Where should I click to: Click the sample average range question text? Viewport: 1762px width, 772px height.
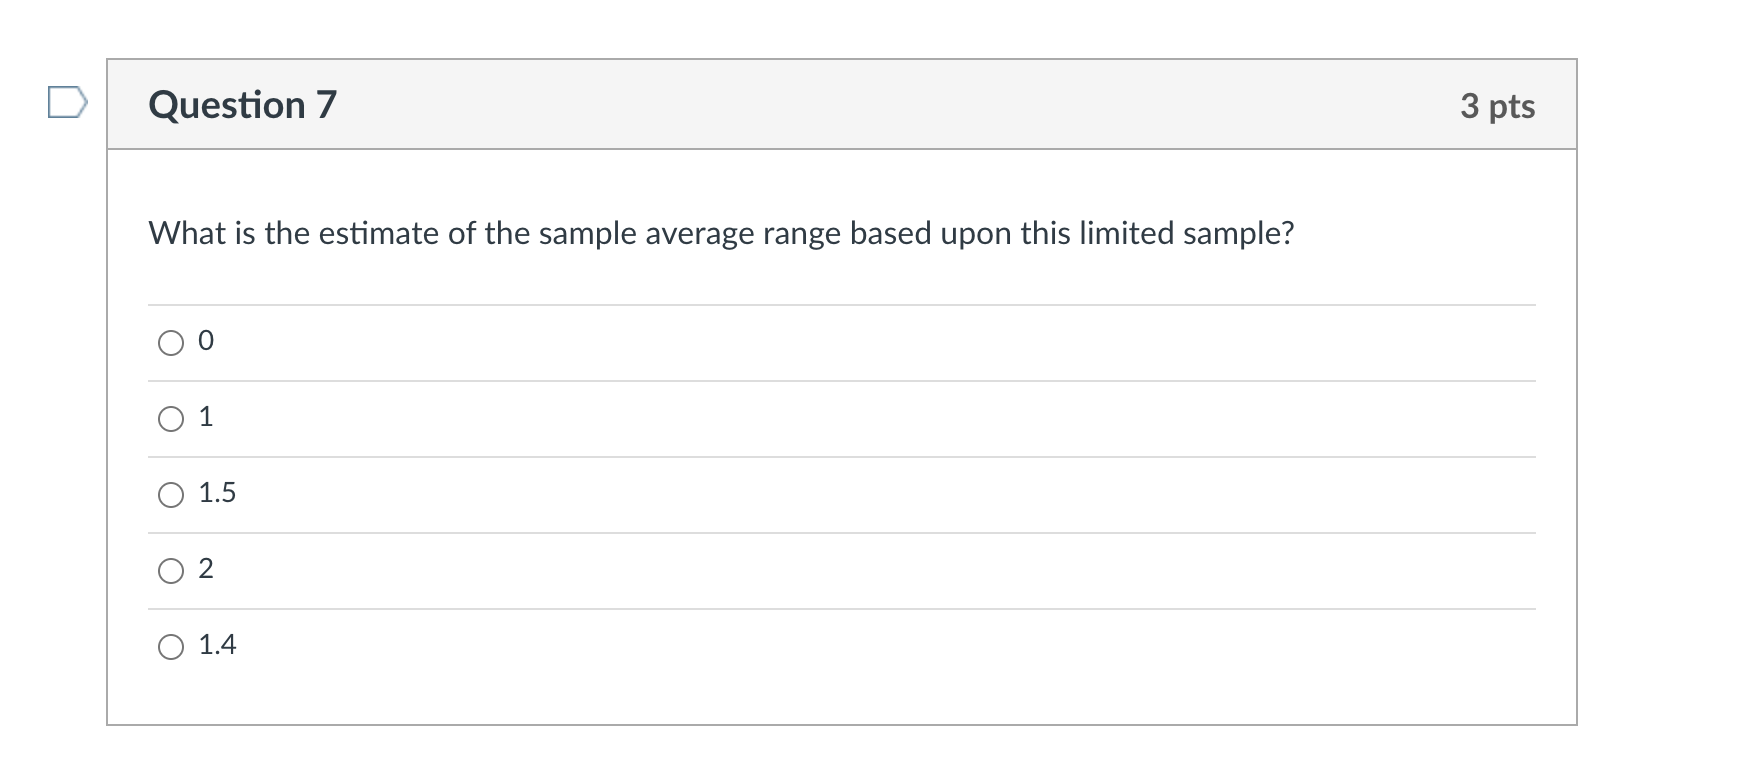(x=721, y=233)
